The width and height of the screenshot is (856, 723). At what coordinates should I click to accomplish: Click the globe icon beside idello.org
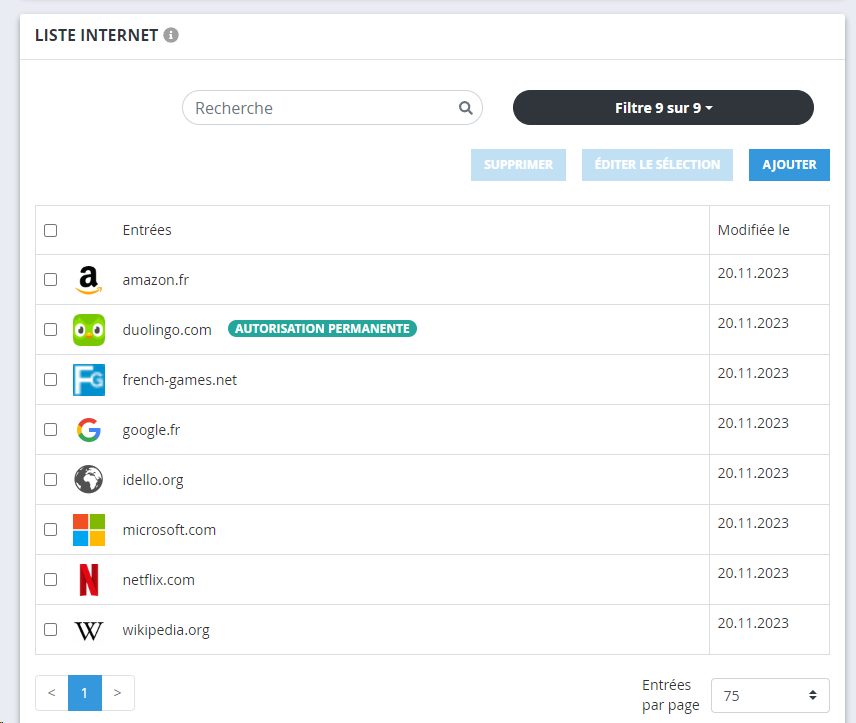[x=89, y=479]
